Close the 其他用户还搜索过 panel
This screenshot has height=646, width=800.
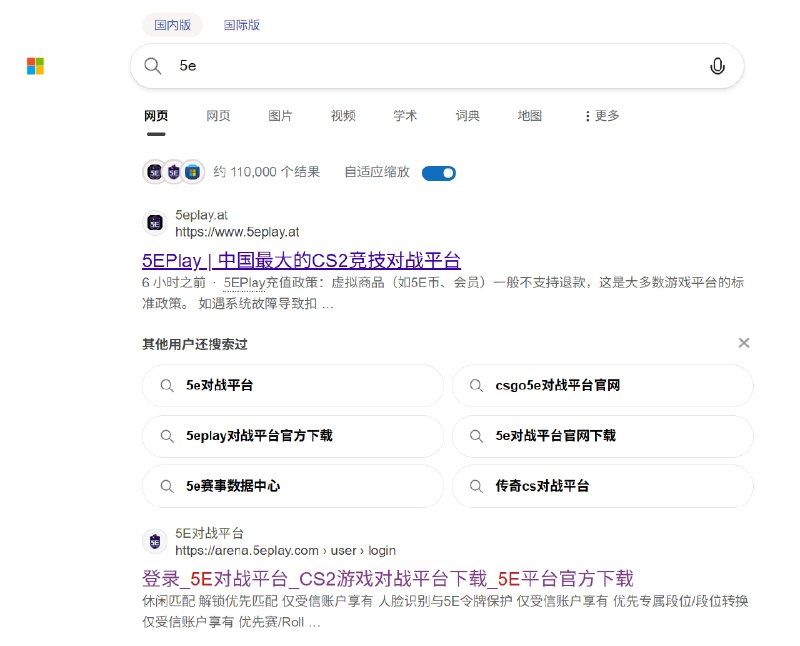coord(744,343)
